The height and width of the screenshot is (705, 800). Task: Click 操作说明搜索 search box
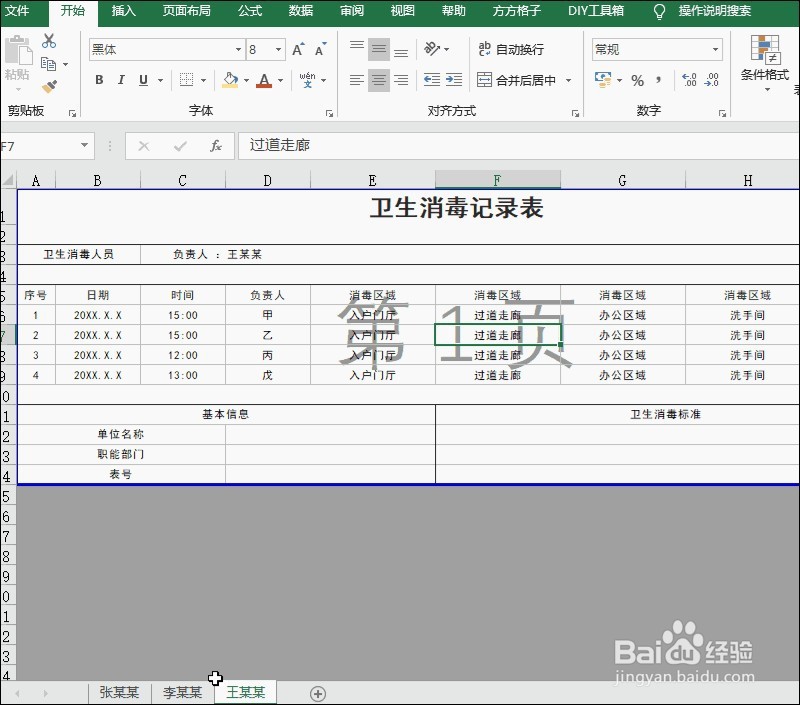(x=713, y=11)
